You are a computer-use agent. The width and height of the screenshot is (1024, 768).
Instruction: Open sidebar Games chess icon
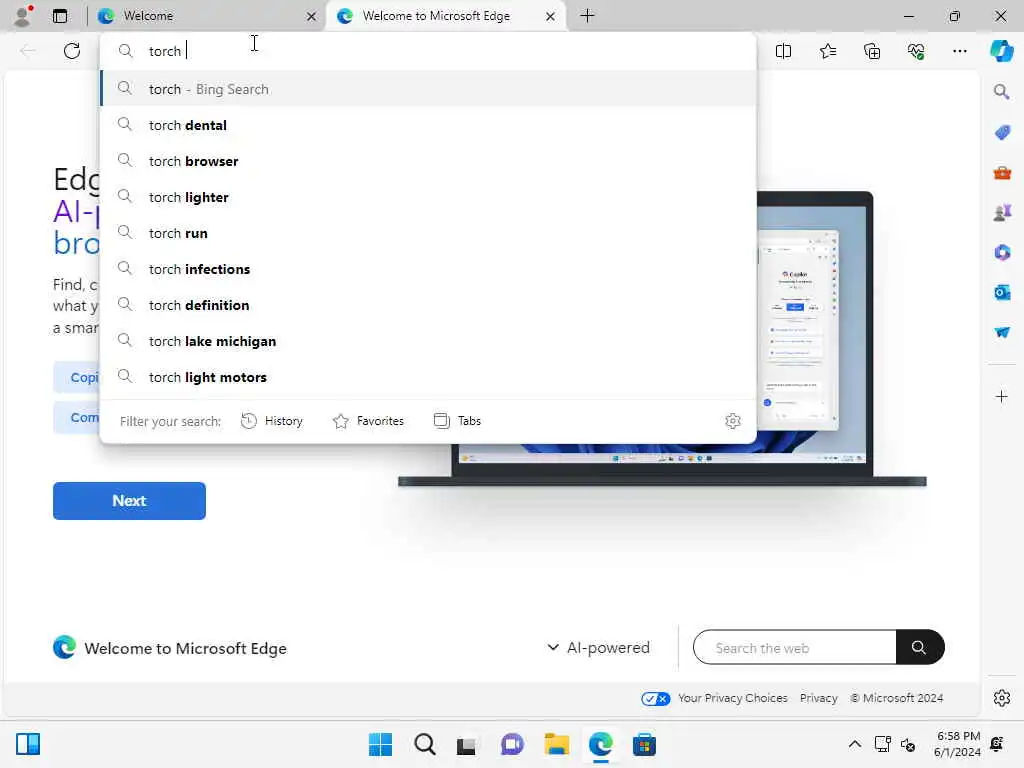(x=1002, y=213)
